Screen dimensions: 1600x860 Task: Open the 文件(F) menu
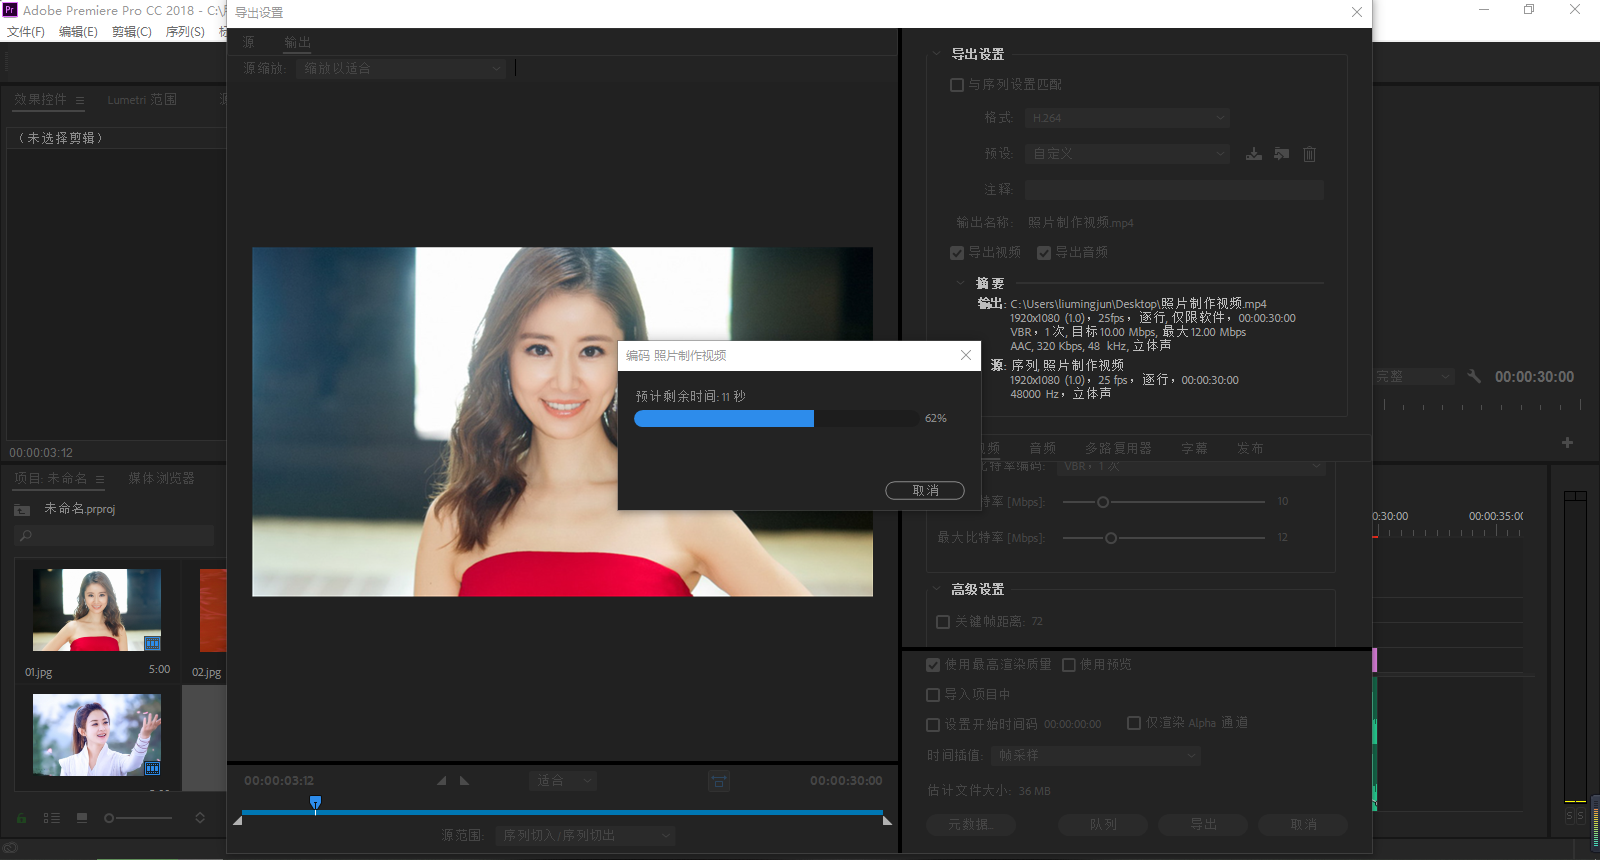point(26,32)
